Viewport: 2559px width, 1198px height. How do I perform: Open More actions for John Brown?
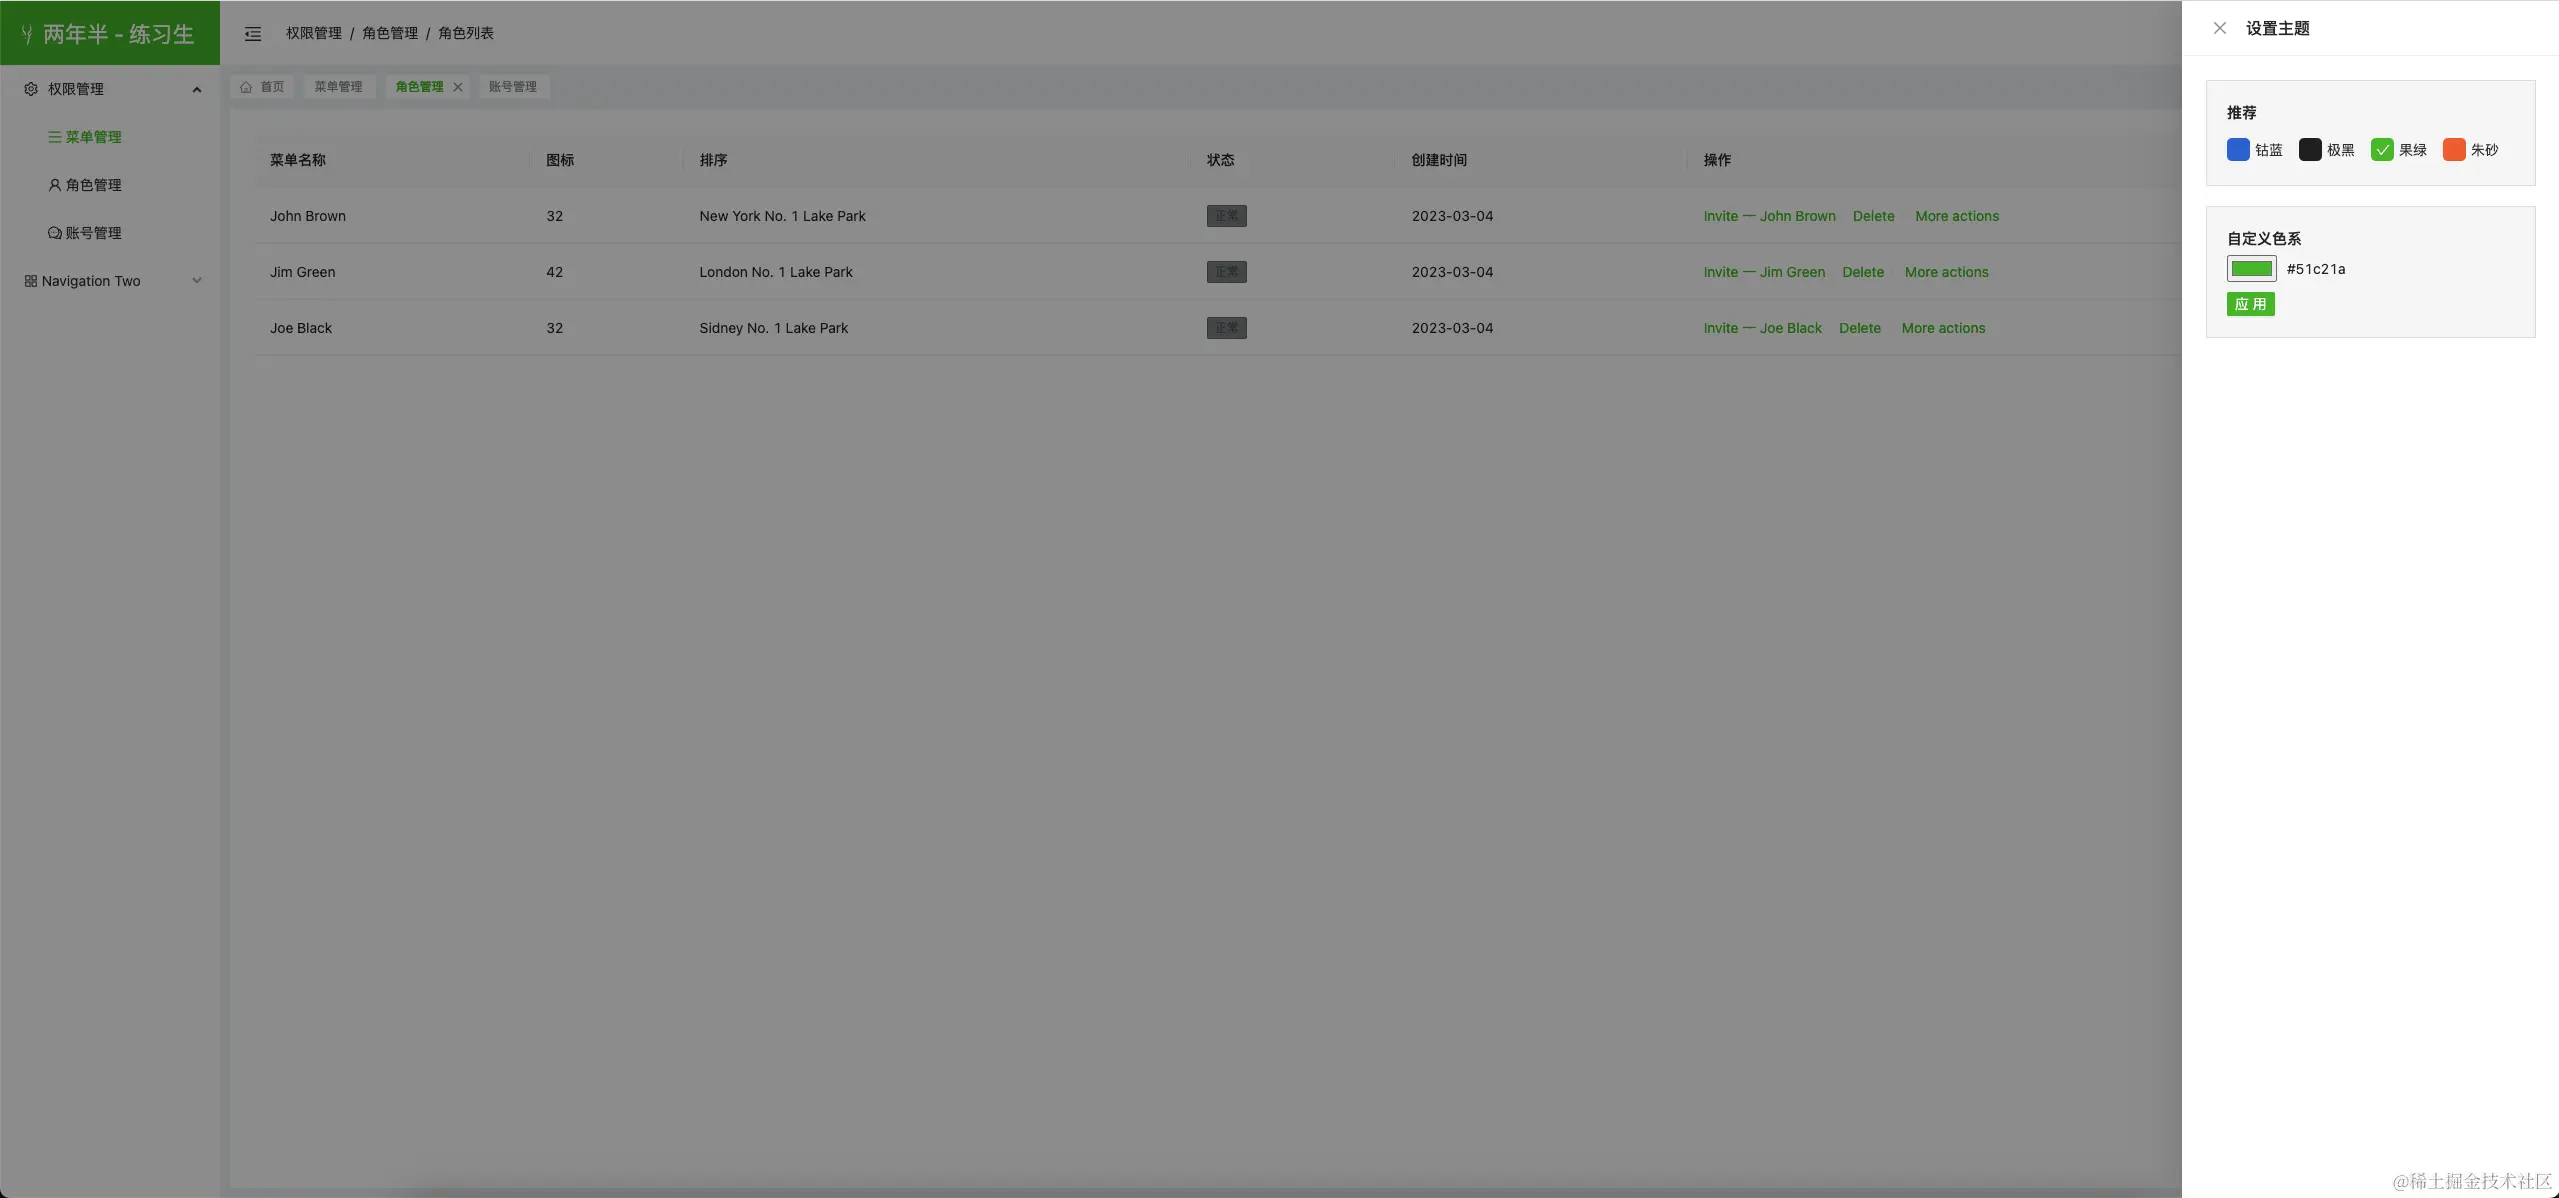1956,216
